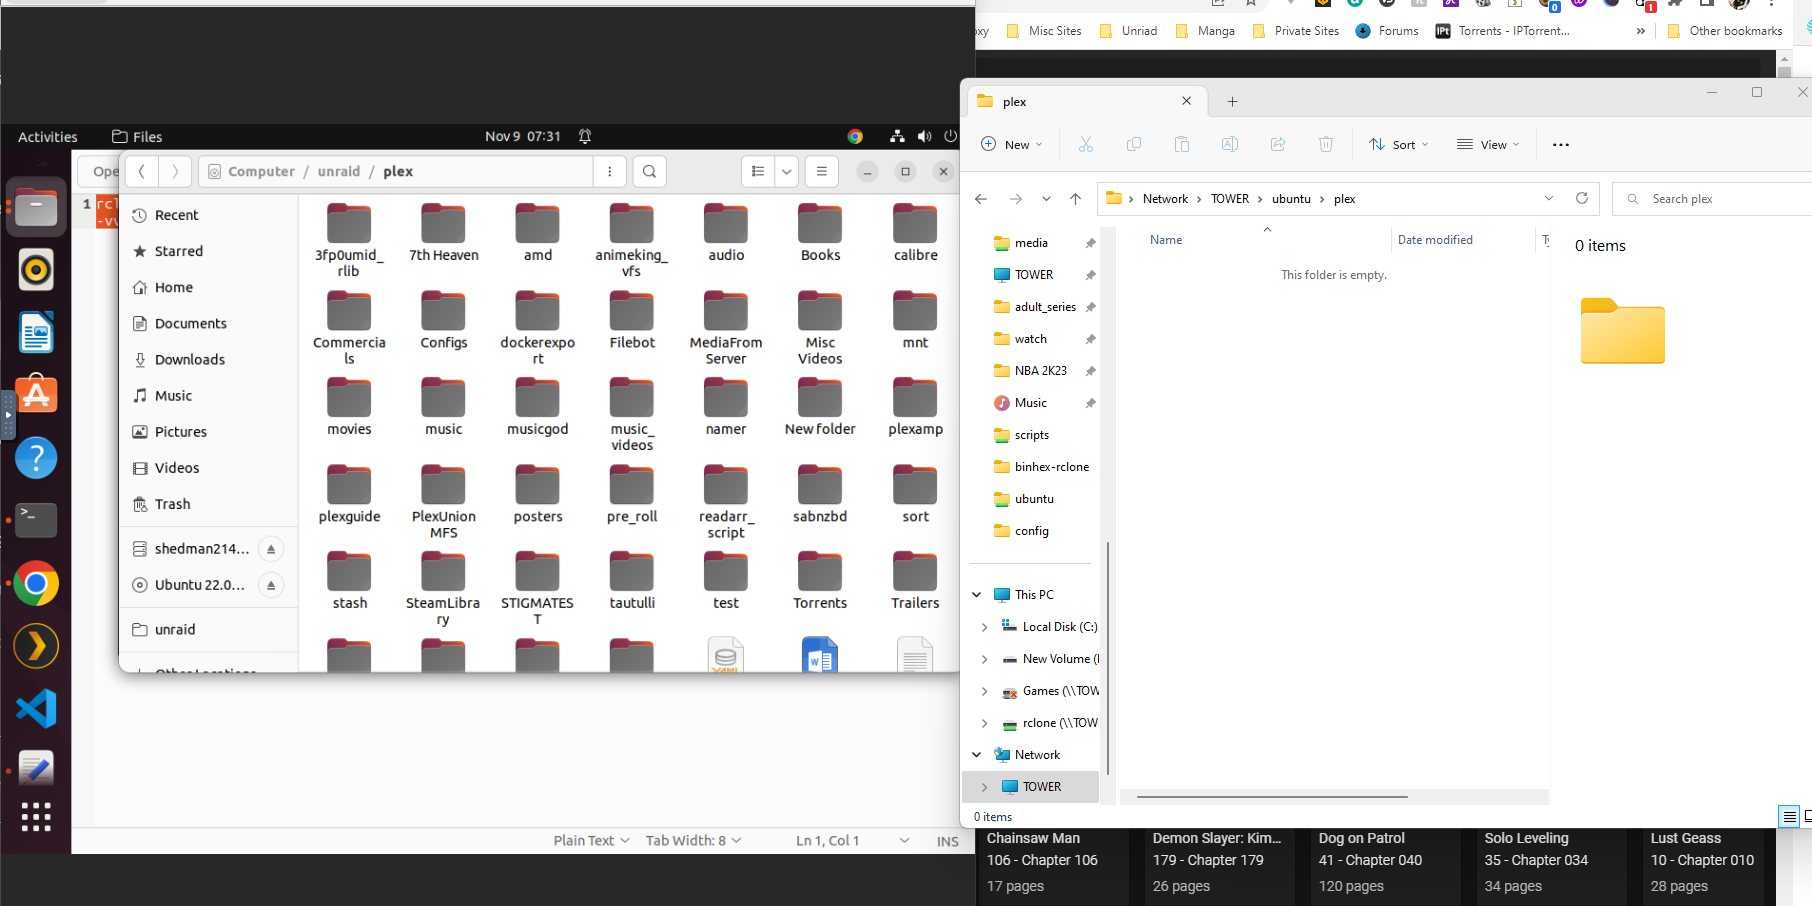
Task: Click the horizontal scrollbar in Explorer
Action: pyautogui.click(x=1272, y=797)
